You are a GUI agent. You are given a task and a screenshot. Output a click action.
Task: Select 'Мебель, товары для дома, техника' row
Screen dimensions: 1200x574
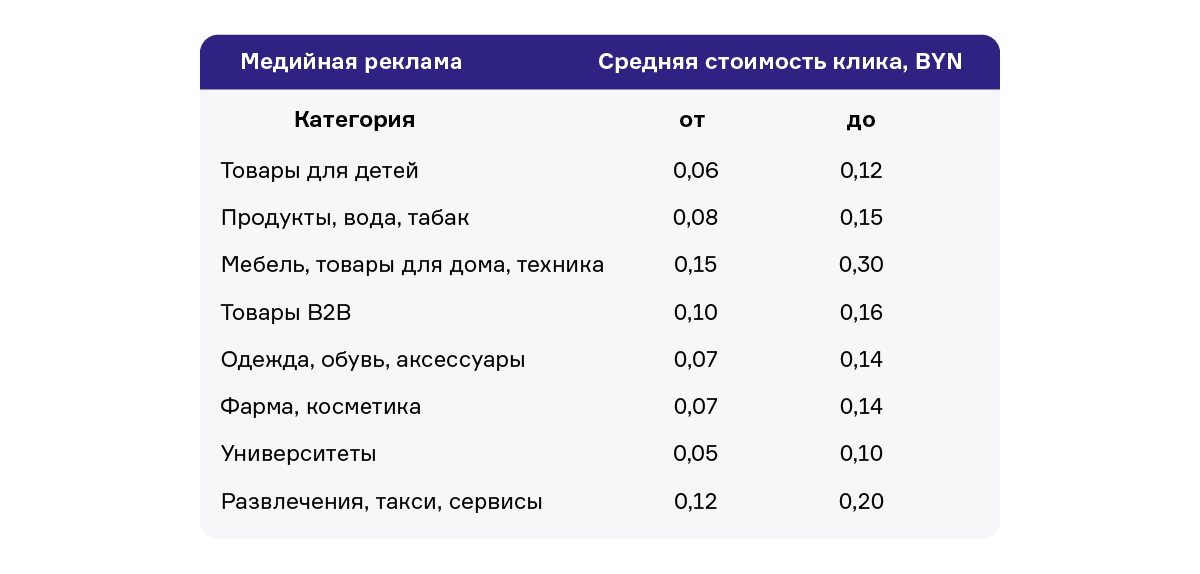[412, 265]
